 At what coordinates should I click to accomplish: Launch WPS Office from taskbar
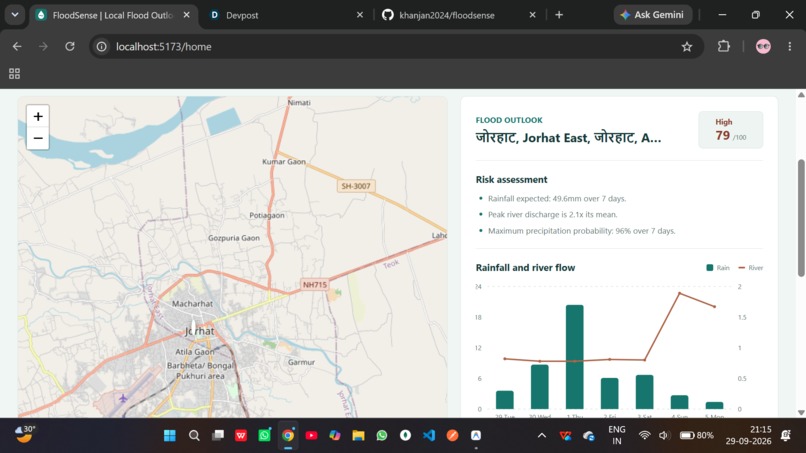click(x=241, y=436)
